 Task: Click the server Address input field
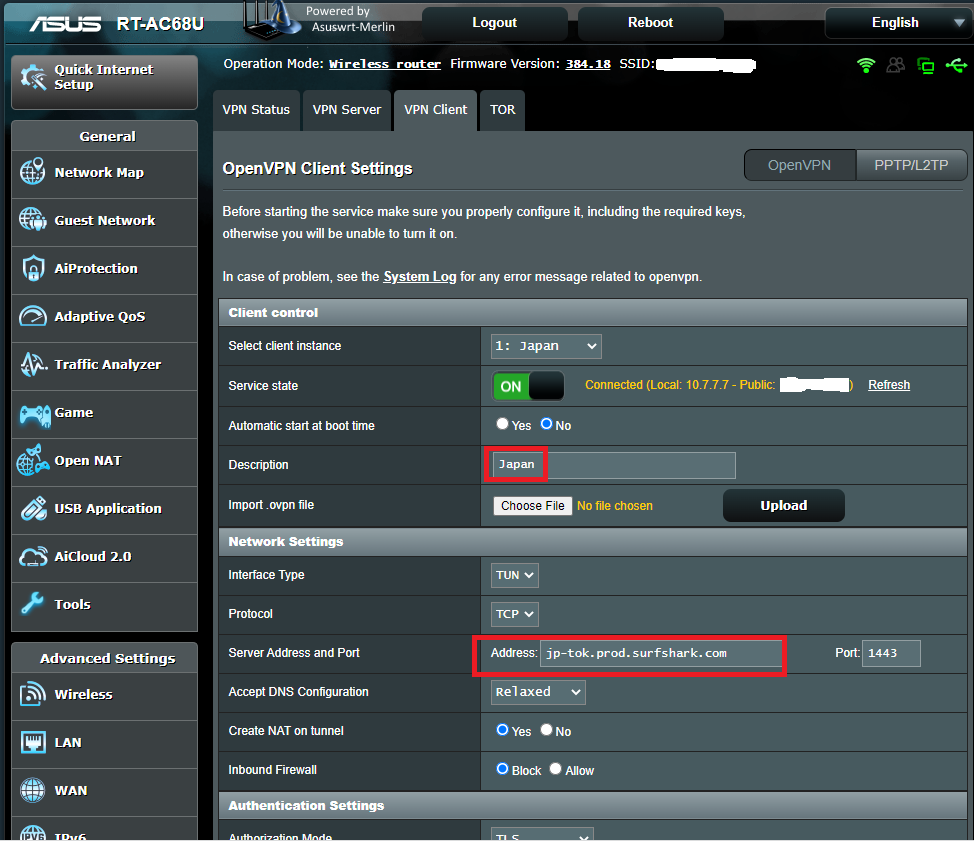pos(662,653)
